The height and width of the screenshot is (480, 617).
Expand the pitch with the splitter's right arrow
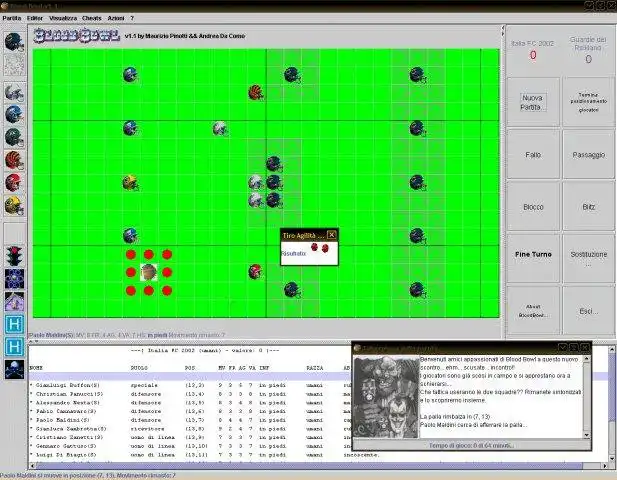(x=502, y=34)
